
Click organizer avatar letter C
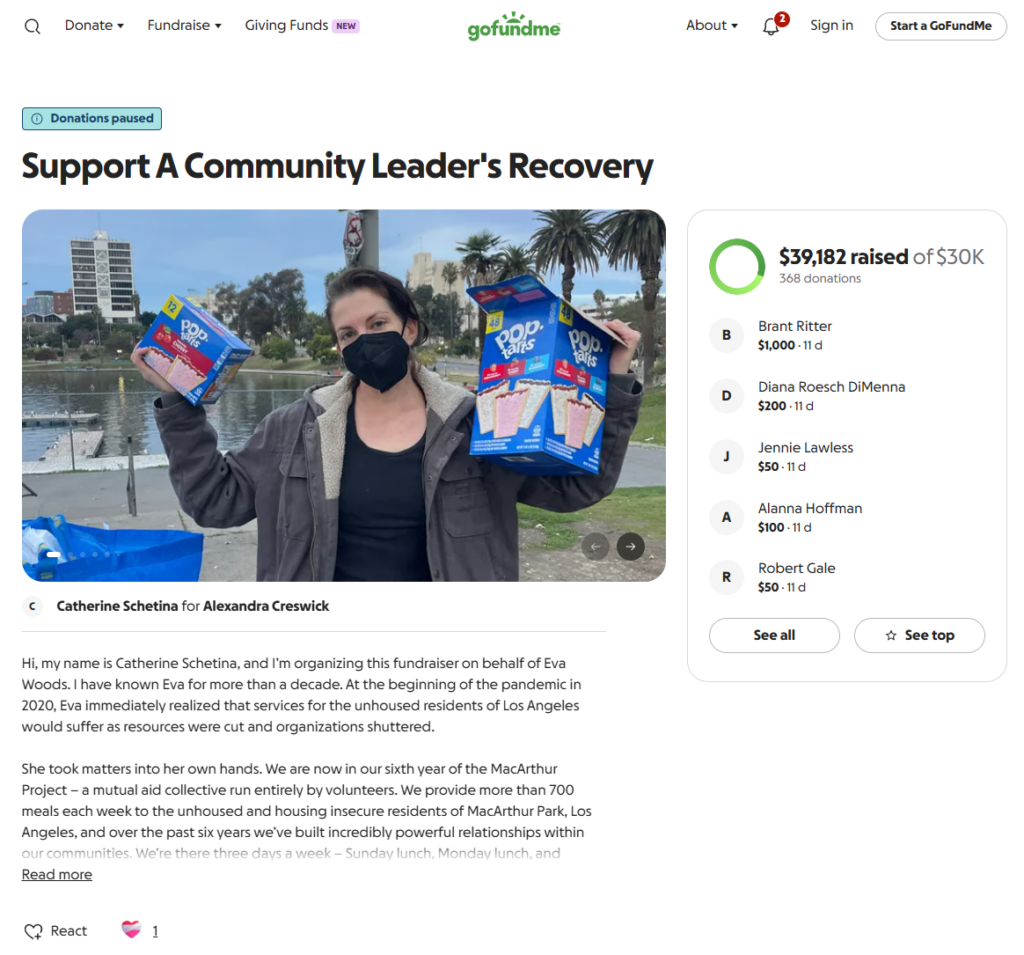(32, 606)
